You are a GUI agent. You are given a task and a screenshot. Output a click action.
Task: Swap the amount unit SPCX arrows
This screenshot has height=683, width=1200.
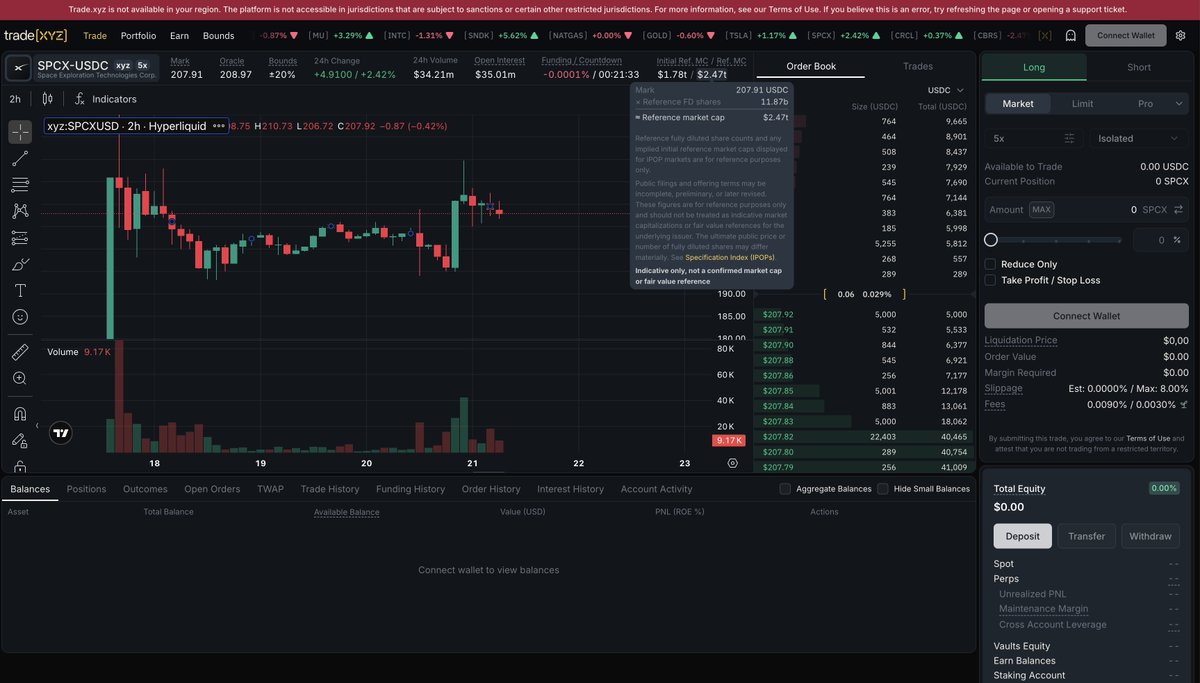pos(1178,210)
